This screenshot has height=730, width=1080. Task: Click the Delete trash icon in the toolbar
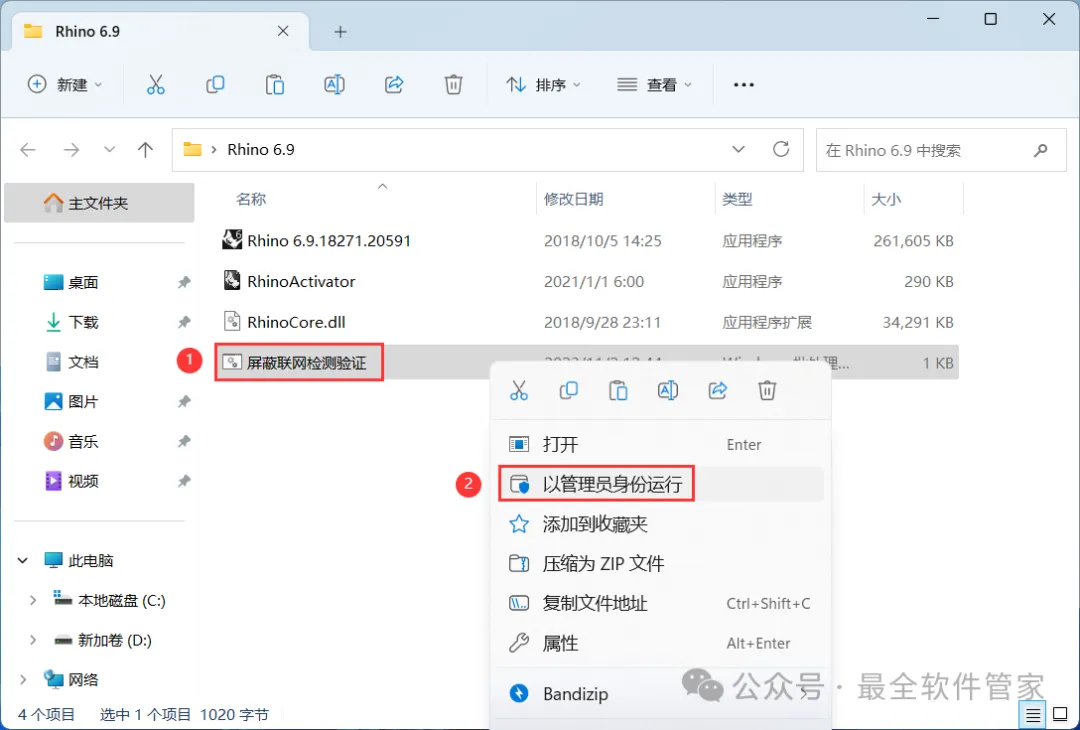coord(453,85)
